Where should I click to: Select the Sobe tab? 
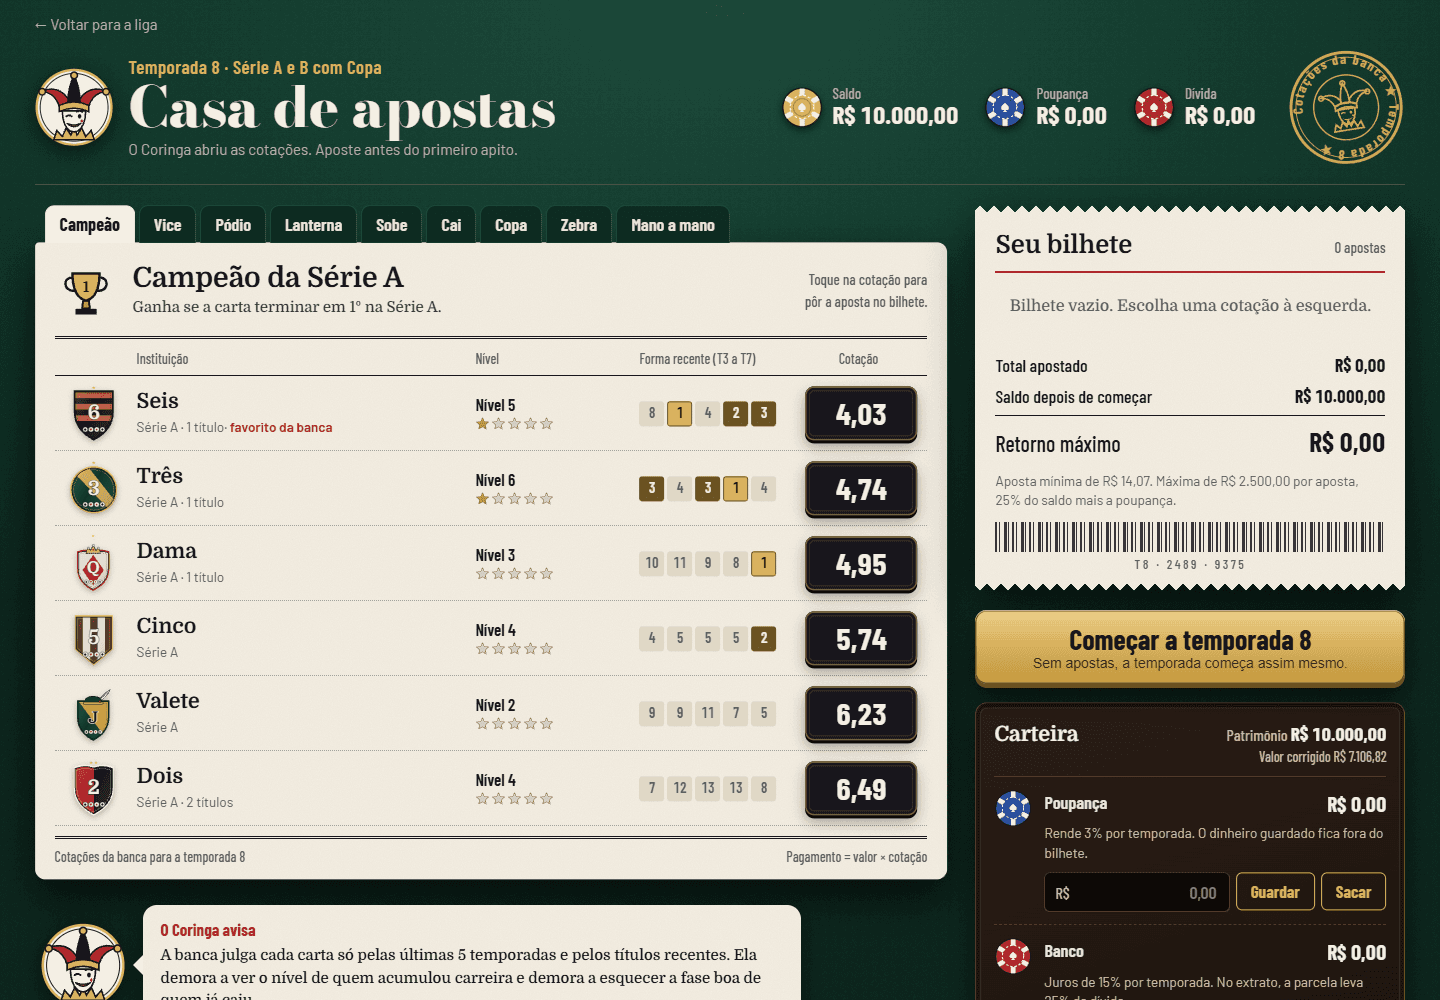coord(392,225)
